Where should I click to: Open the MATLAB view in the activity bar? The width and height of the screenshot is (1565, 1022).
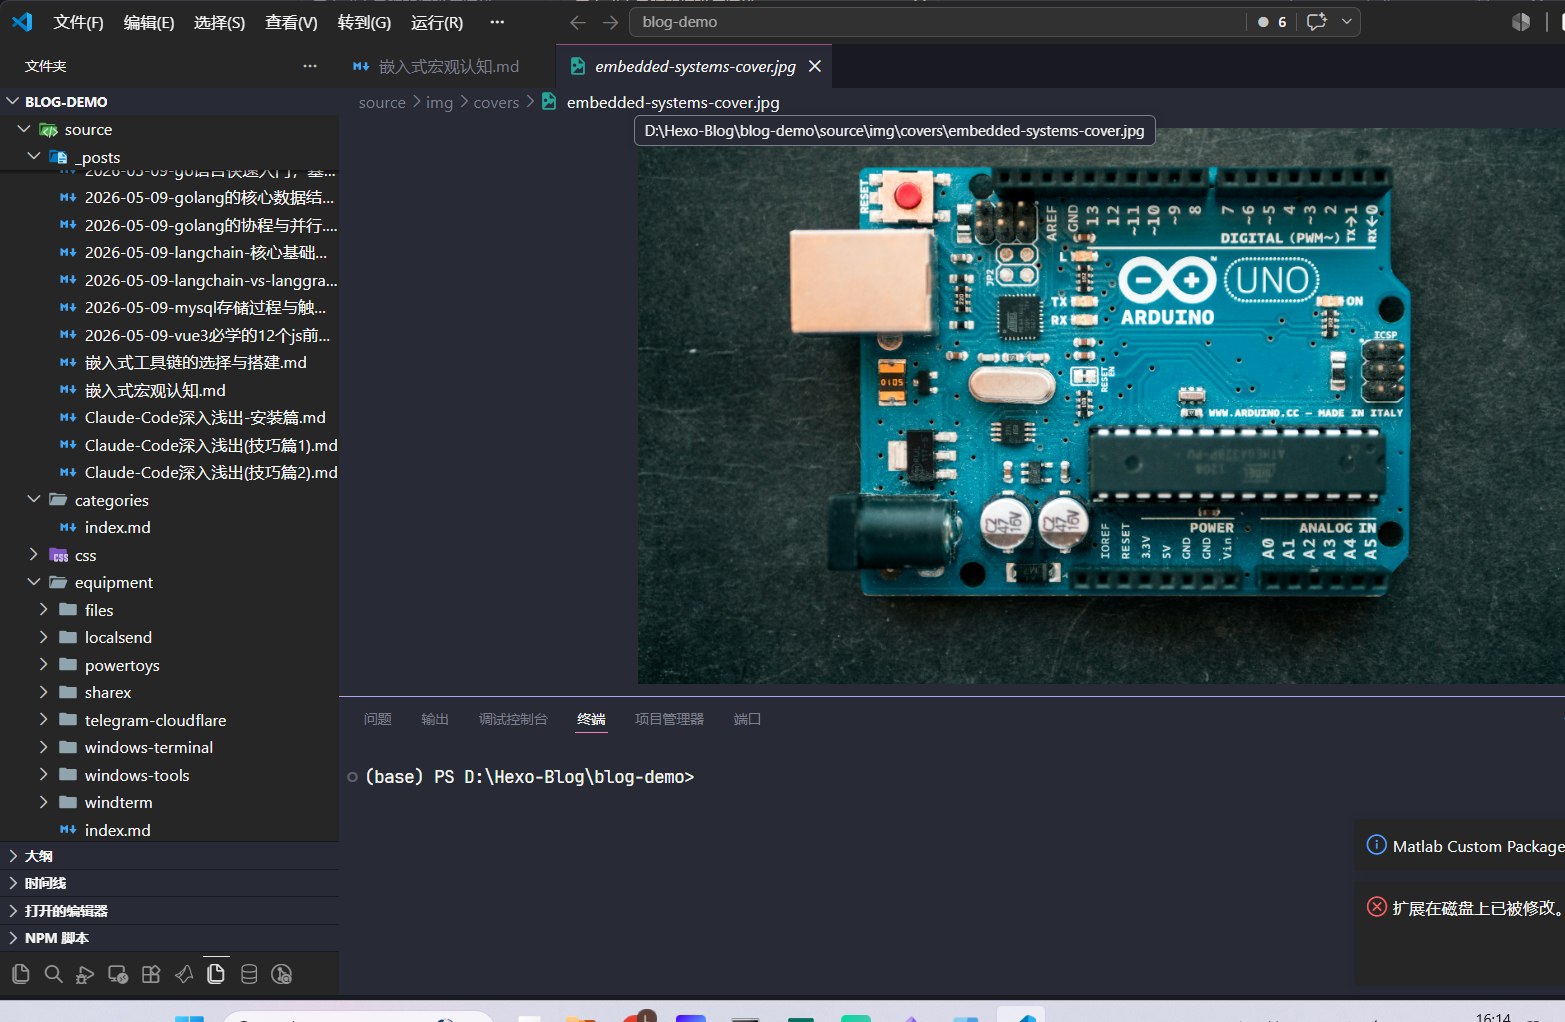tap(184, 974)
